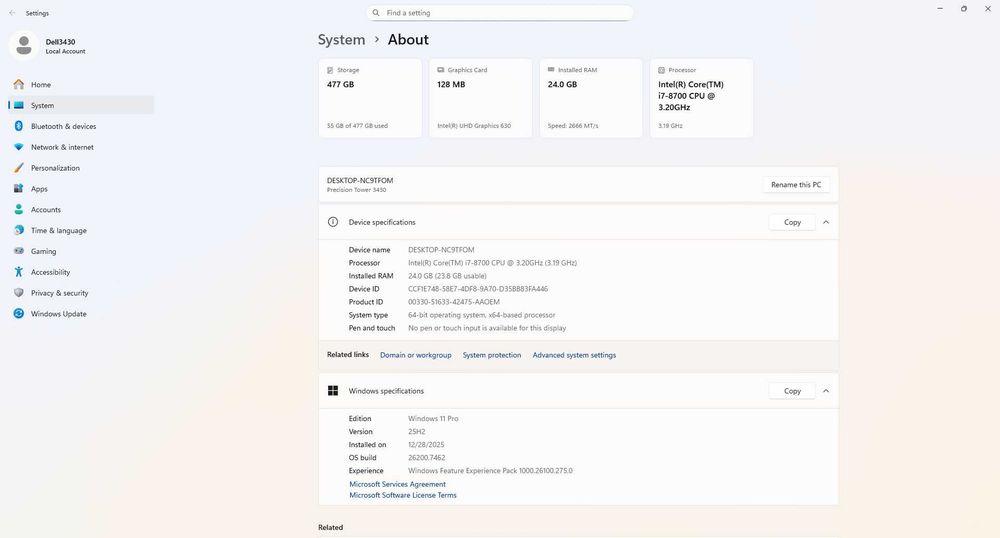Click the Personalization paintbrush icon
1000x538 pixels.
click(x=18, y=168)
